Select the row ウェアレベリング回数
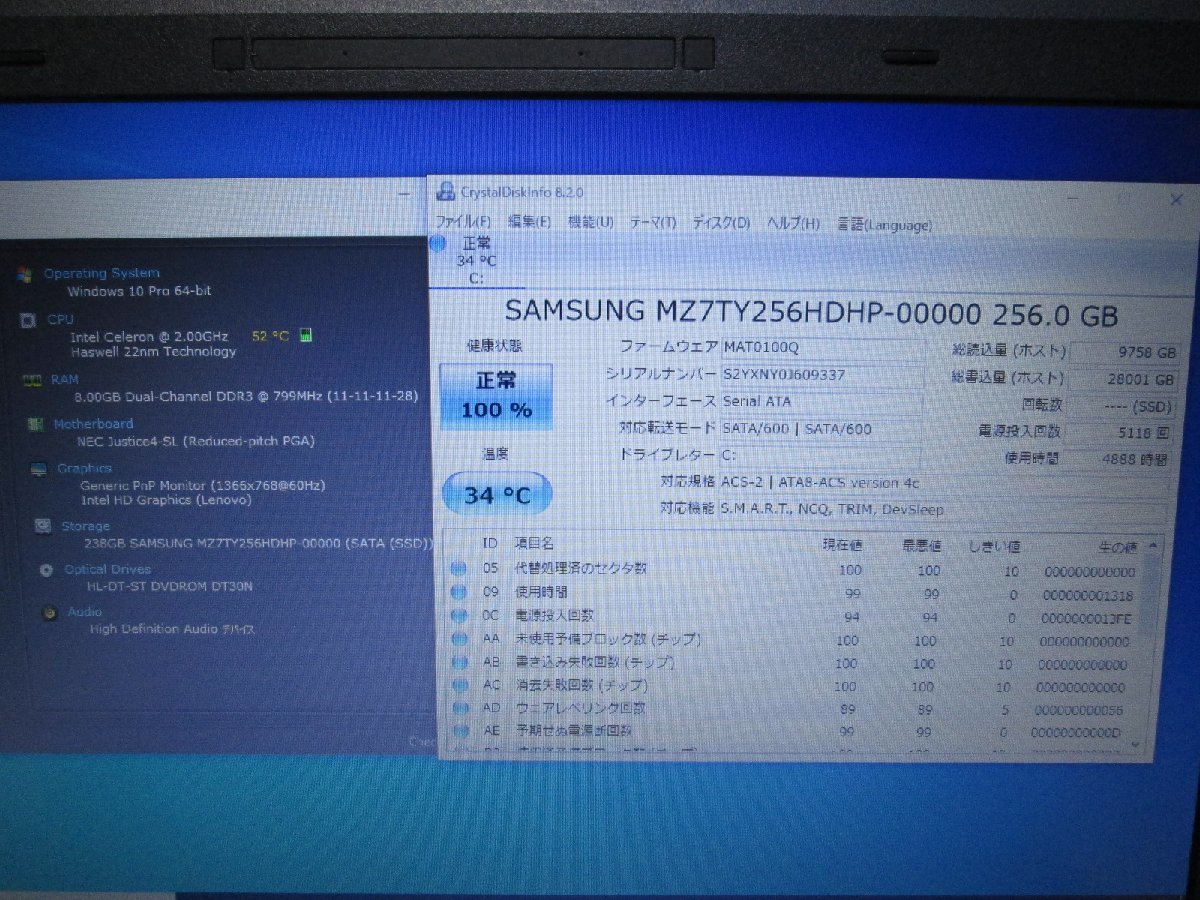 (790, 709)
